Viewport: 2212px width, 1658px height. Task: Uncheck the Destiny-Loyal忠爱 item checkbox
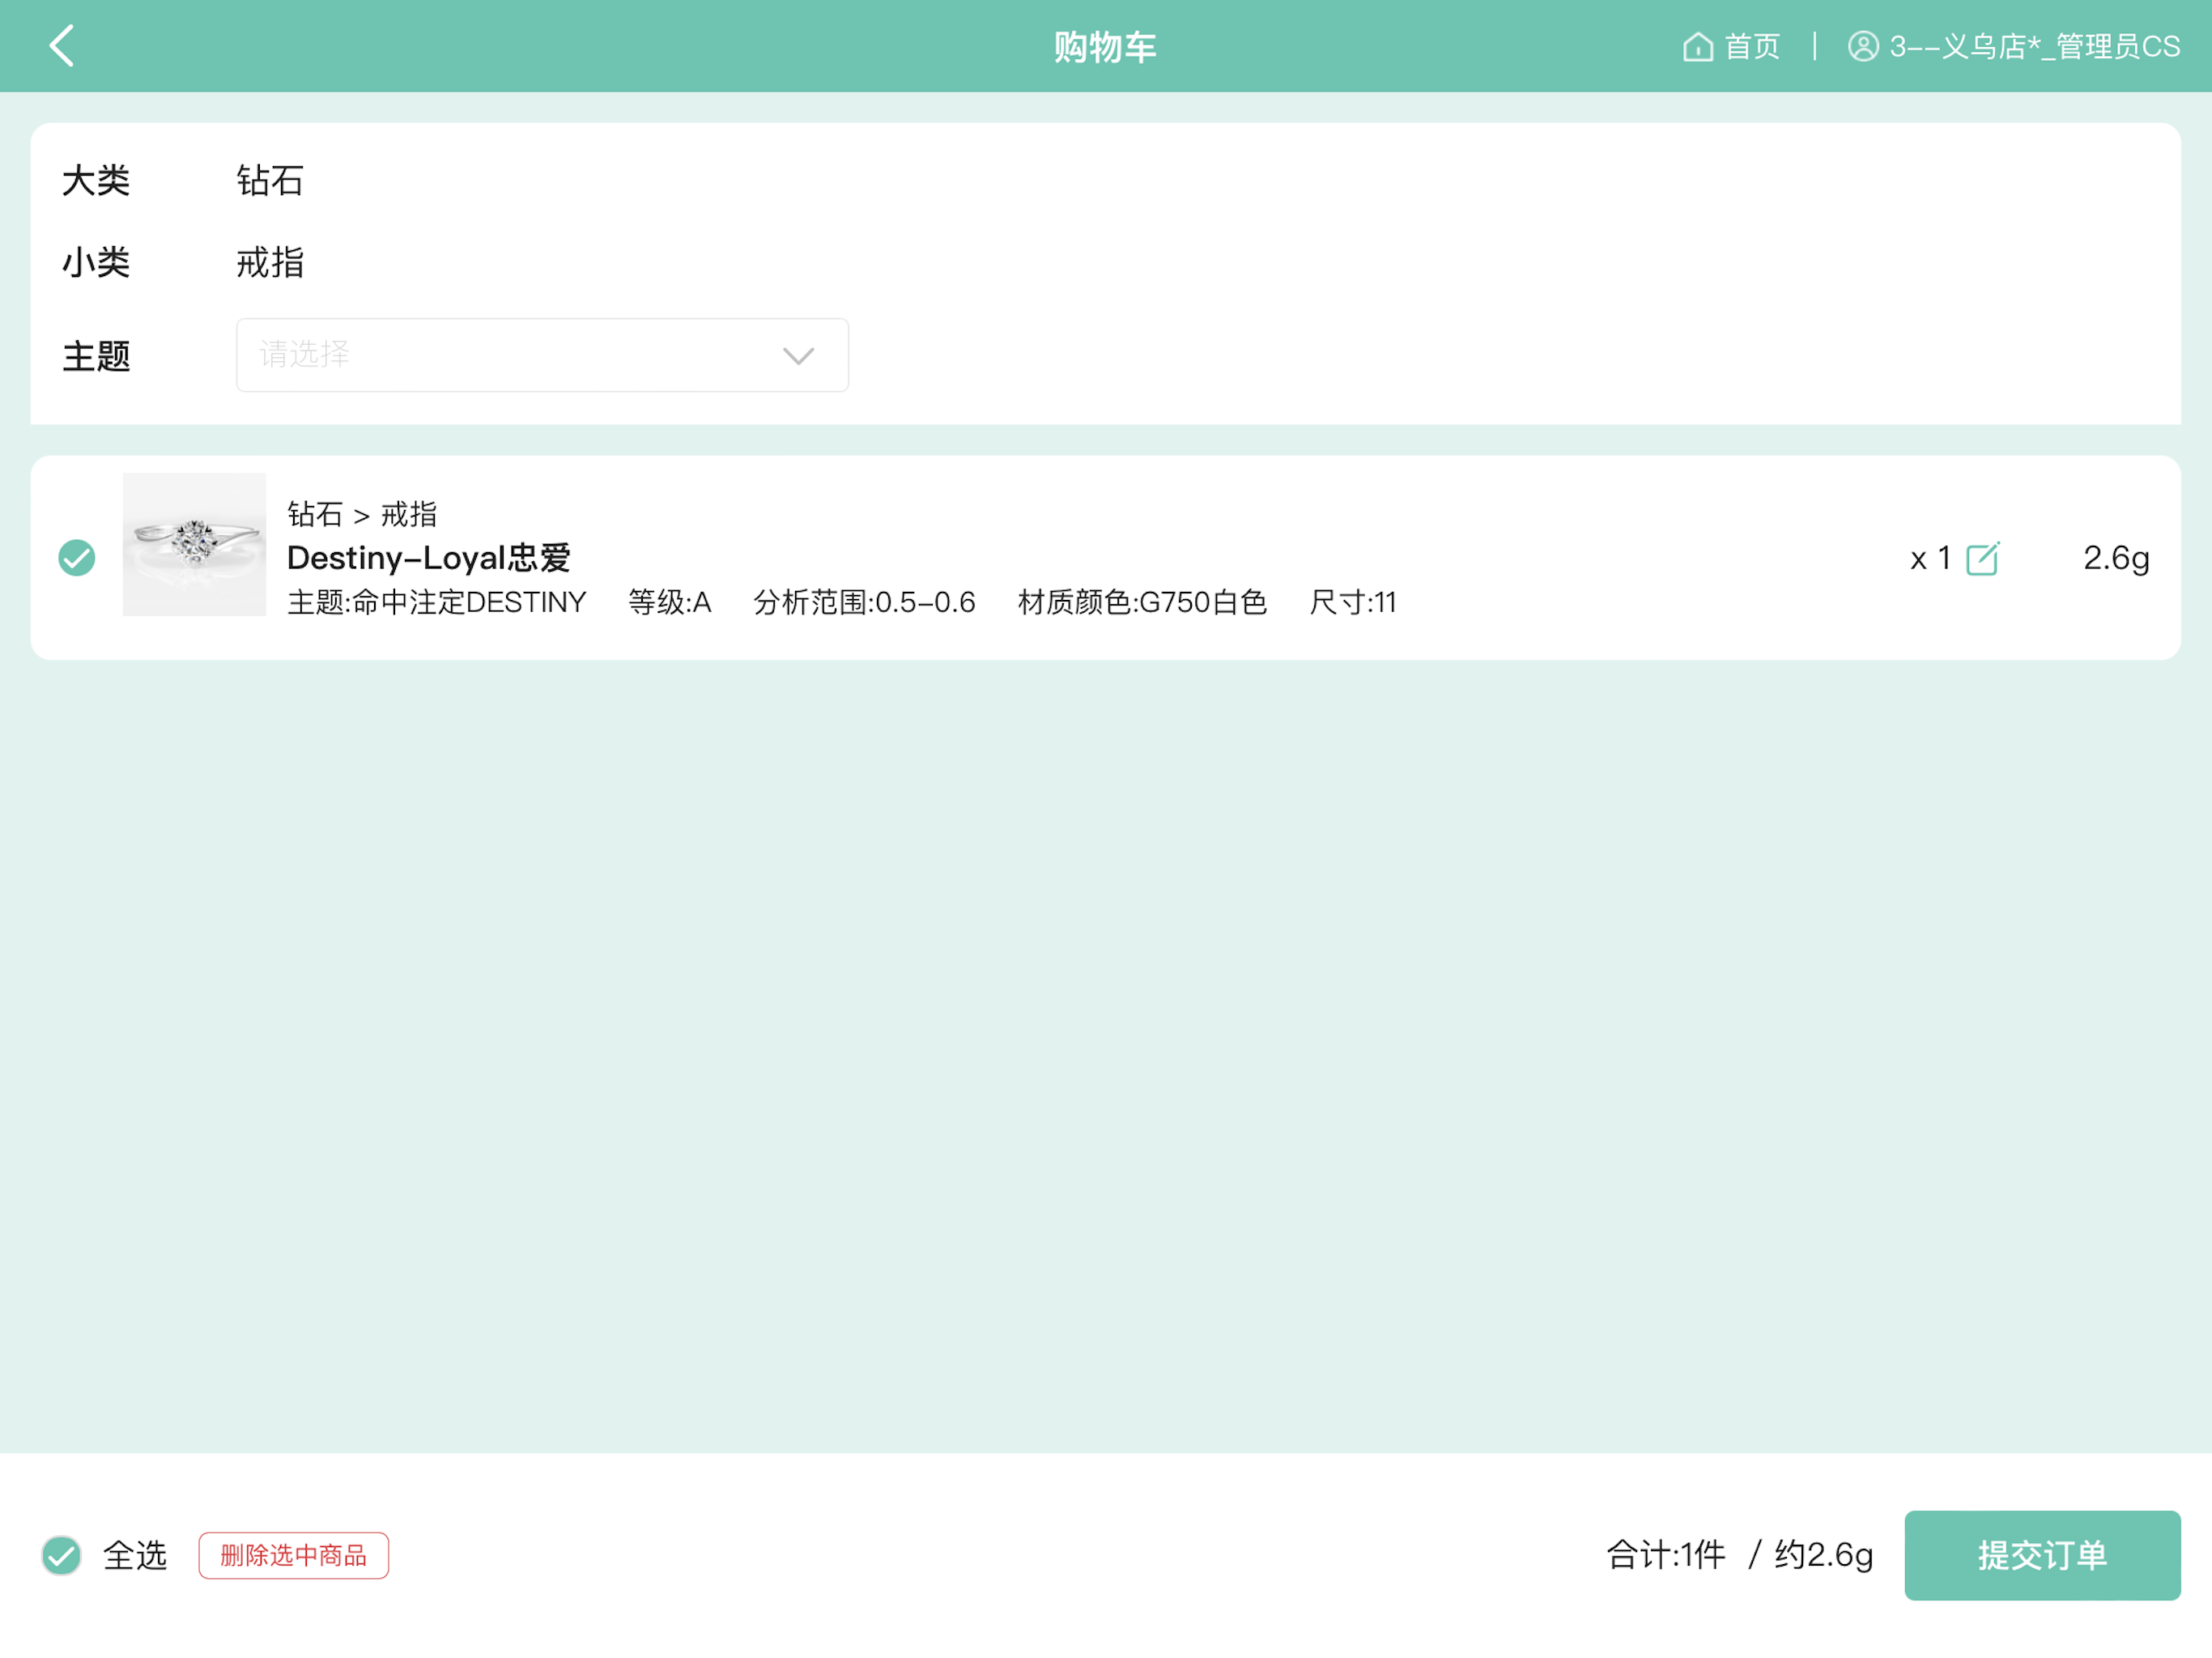click(x=77, y=557)
